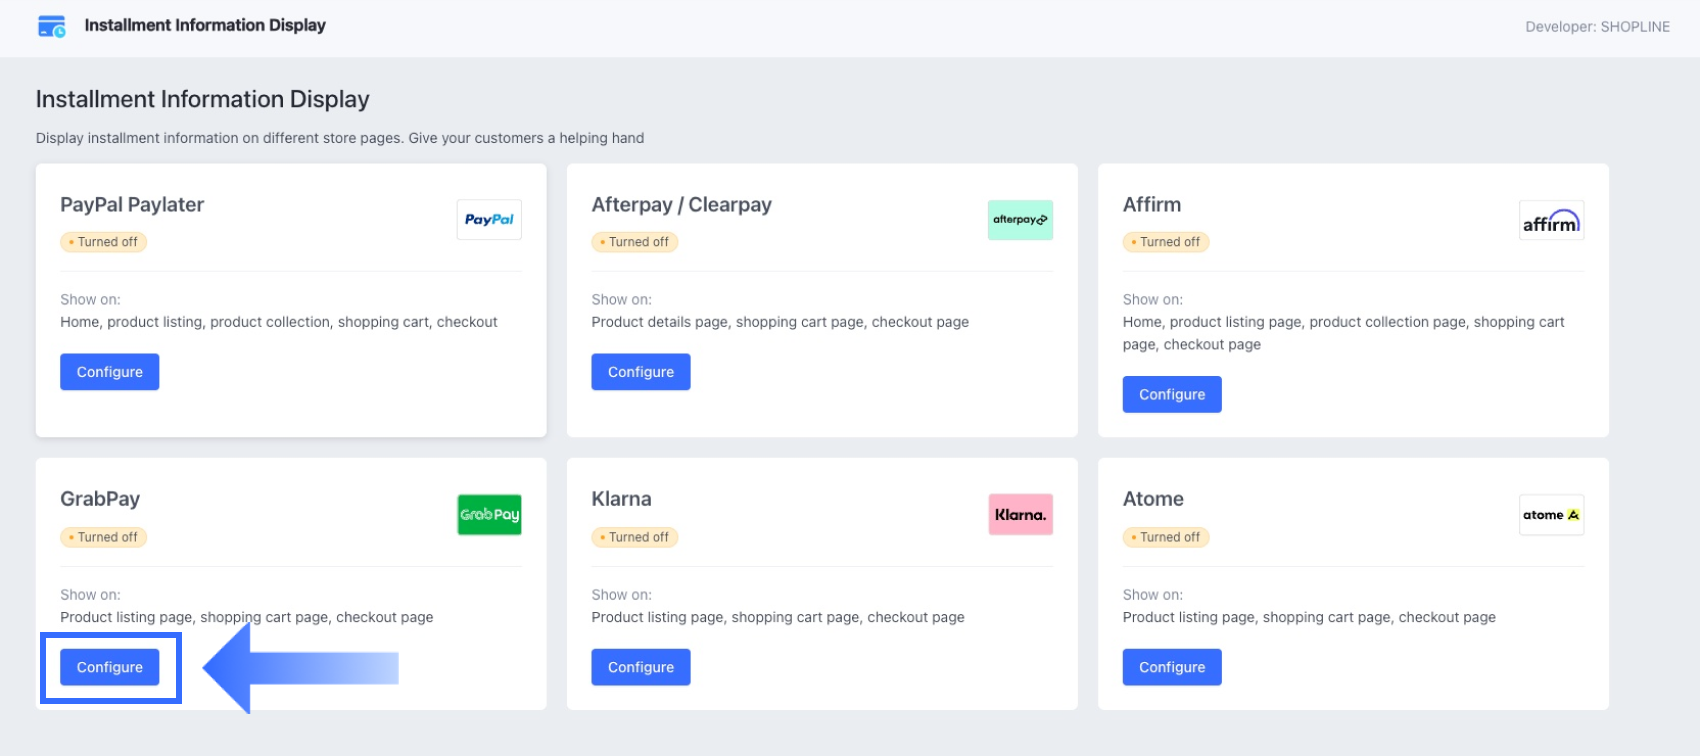1700x756 pixels.
Task: Click PayPal Paylater's Turned off status badge
Action: 104,242
